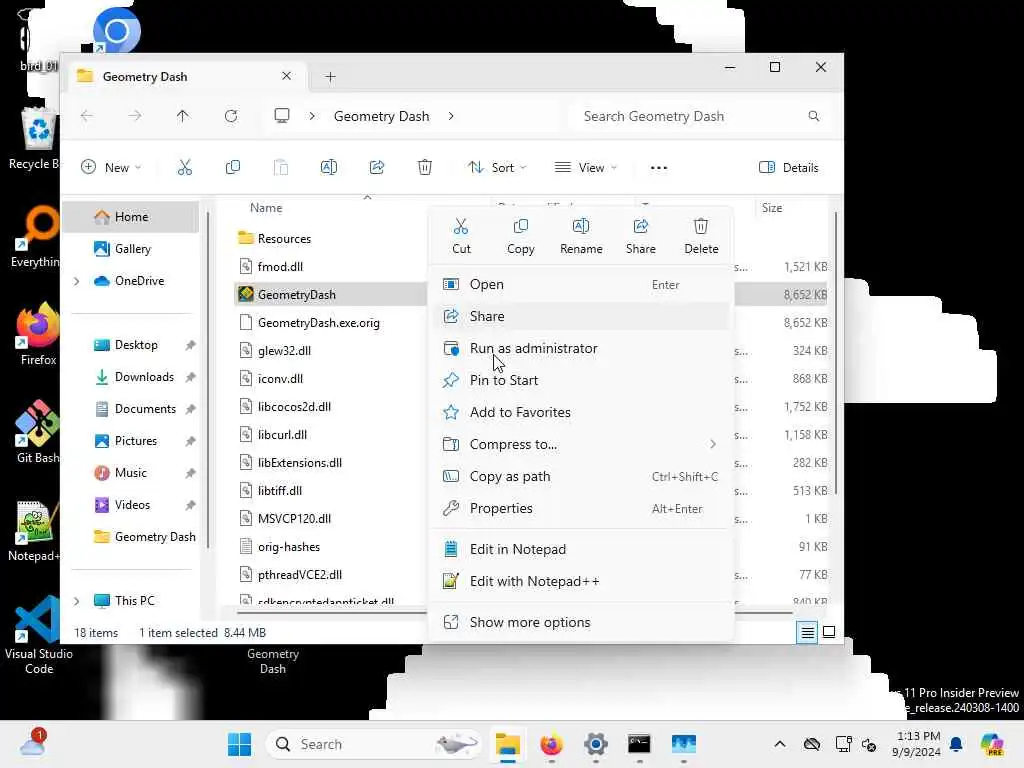Open the See more ellipsis menu
The image size is (1024, 768).
pyautogui.click(x=659, y=168)
